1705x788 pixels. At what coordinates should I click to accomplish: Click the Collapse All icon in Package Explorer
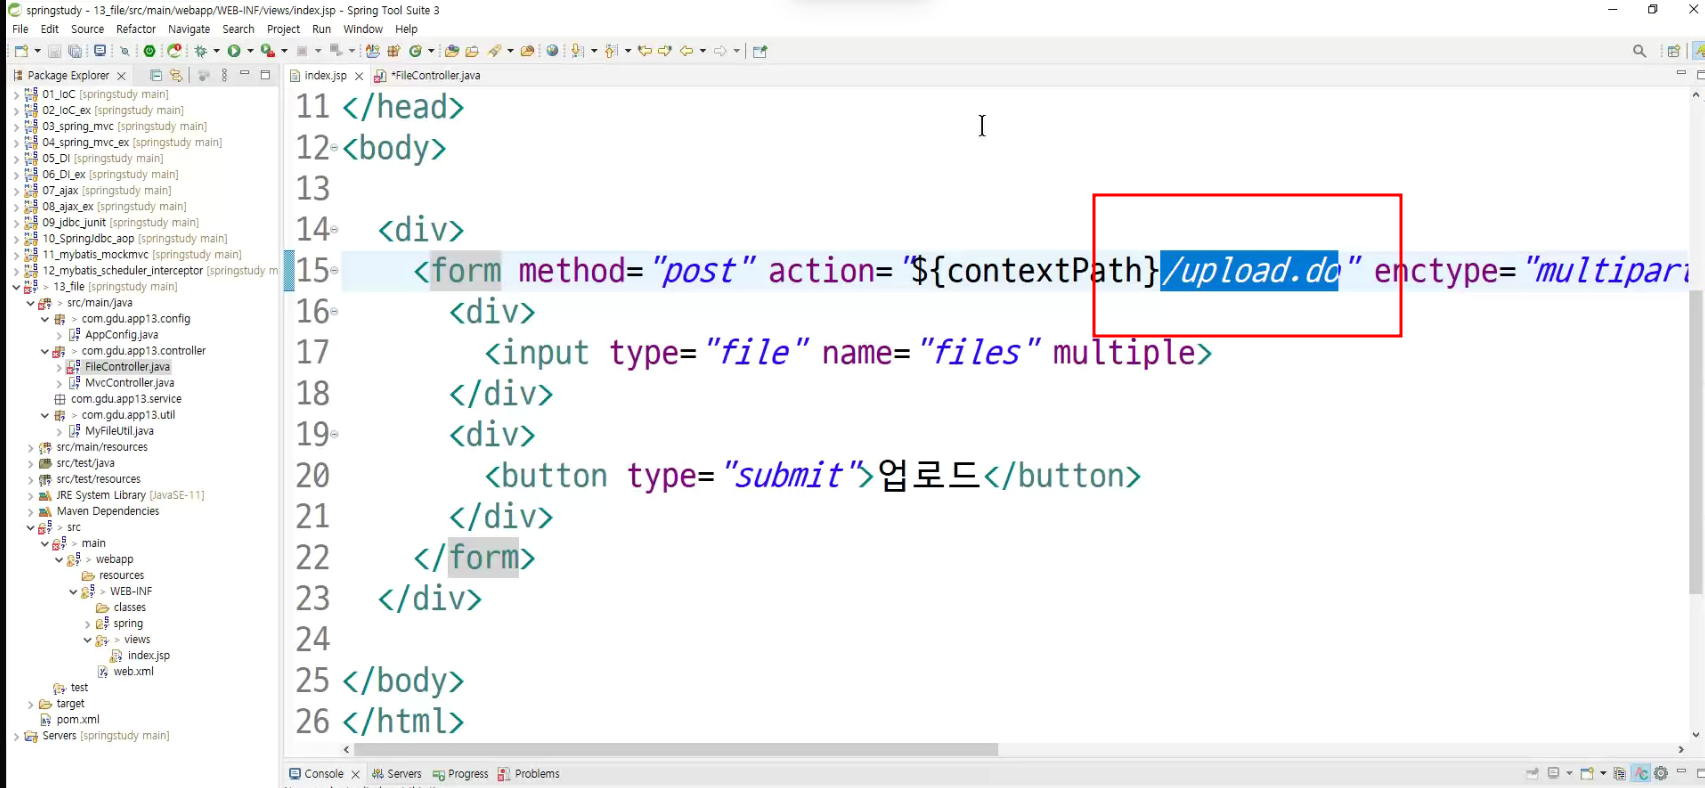tap(156, 75)
